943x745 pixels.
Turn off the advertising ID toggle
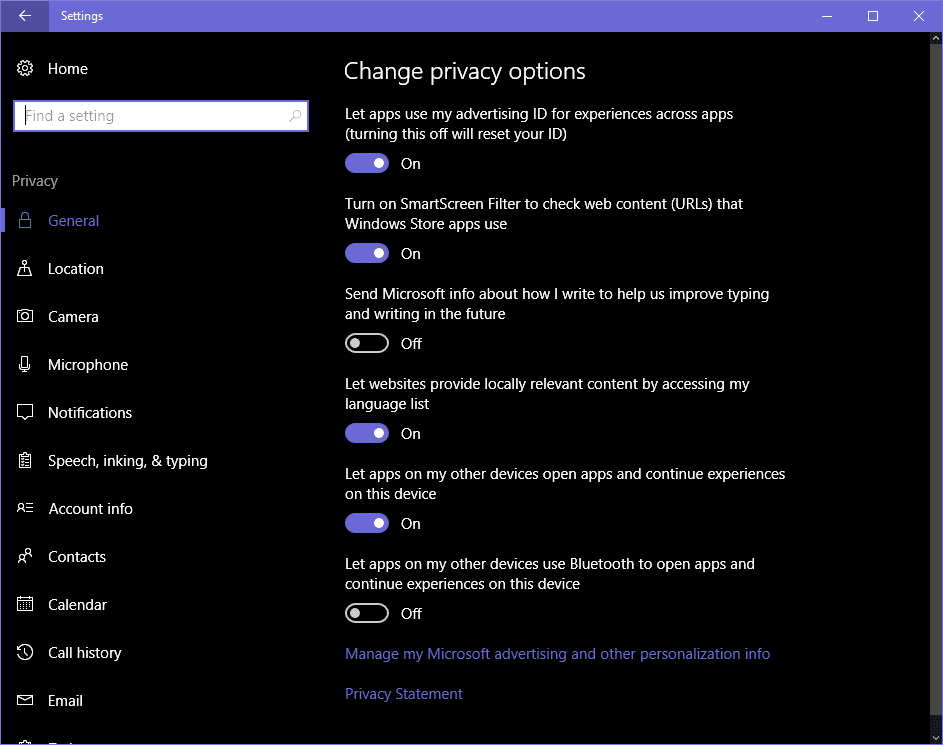(367, 163)
